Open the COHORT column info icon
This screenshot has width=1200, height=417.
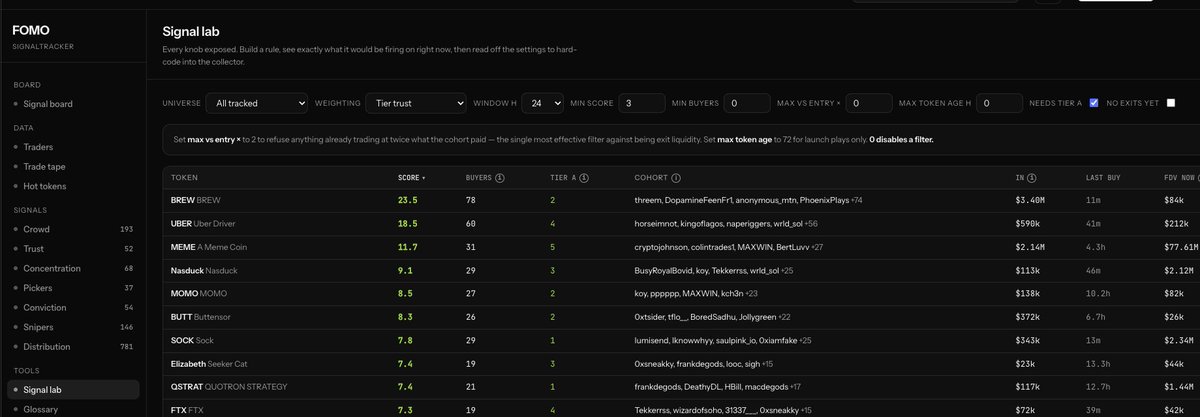[676, 178]
